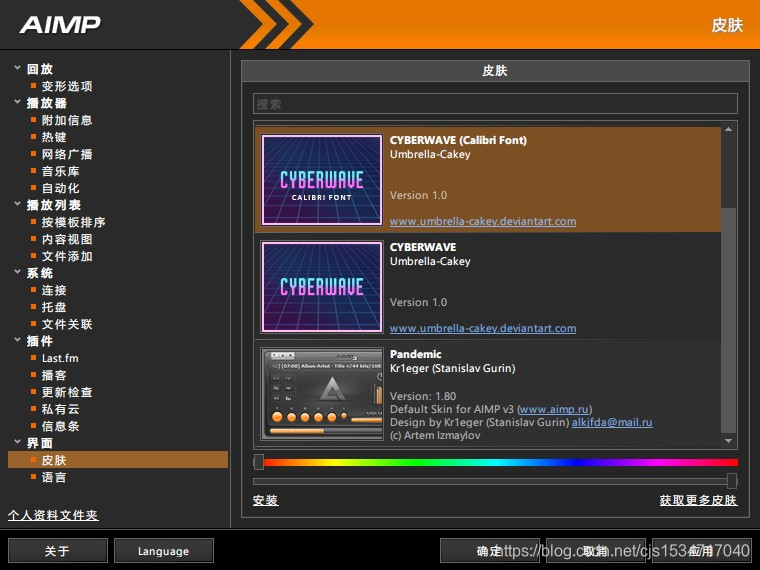The width and height of the screenshot is (760, 570).
Task: Select 热键 in the settings tree
Action: pos(54,137)
